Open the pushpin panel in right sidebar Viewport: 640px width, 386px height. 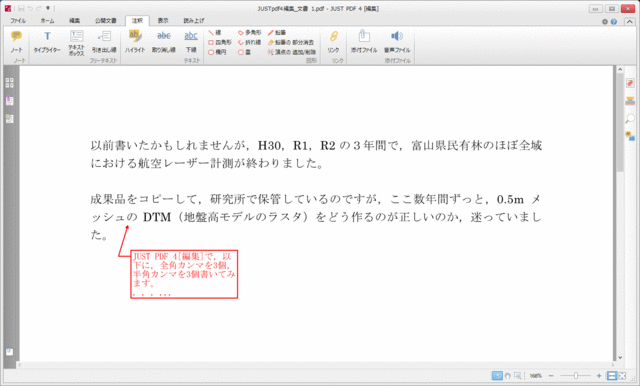630,83
